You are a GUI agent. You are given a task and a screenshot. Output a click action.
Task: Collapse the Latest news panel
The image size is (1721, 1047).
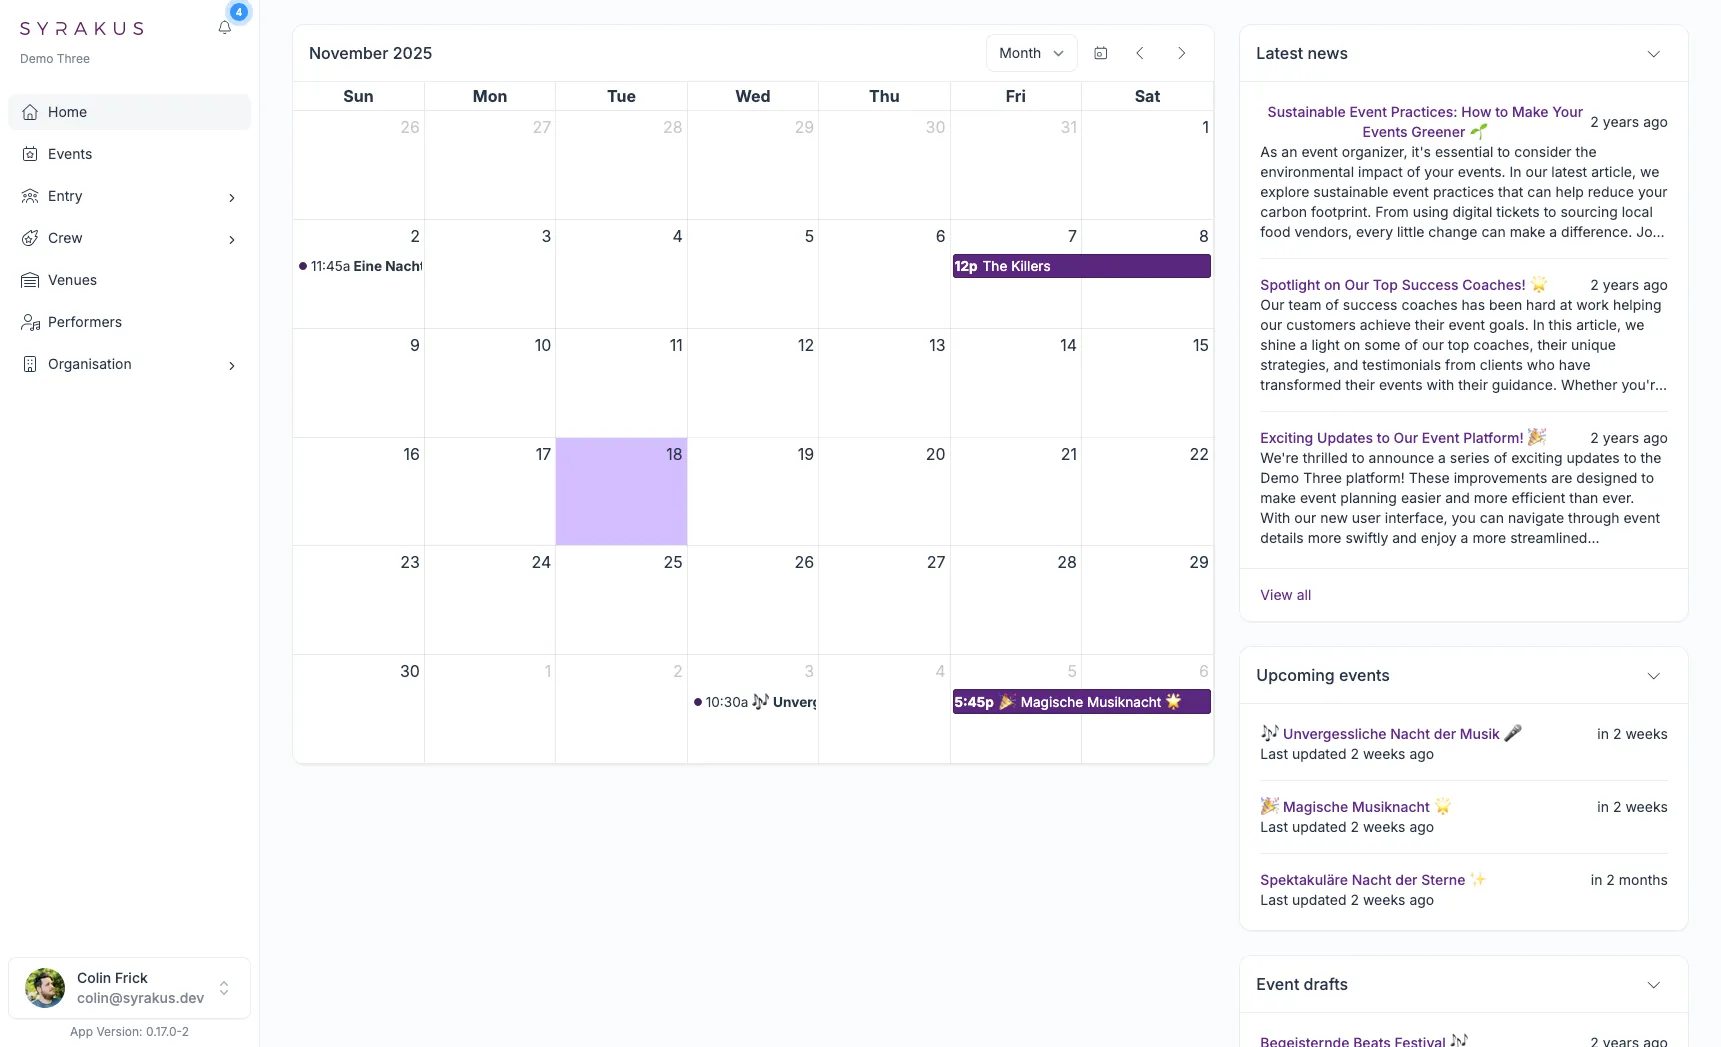tap(1653, 54)
